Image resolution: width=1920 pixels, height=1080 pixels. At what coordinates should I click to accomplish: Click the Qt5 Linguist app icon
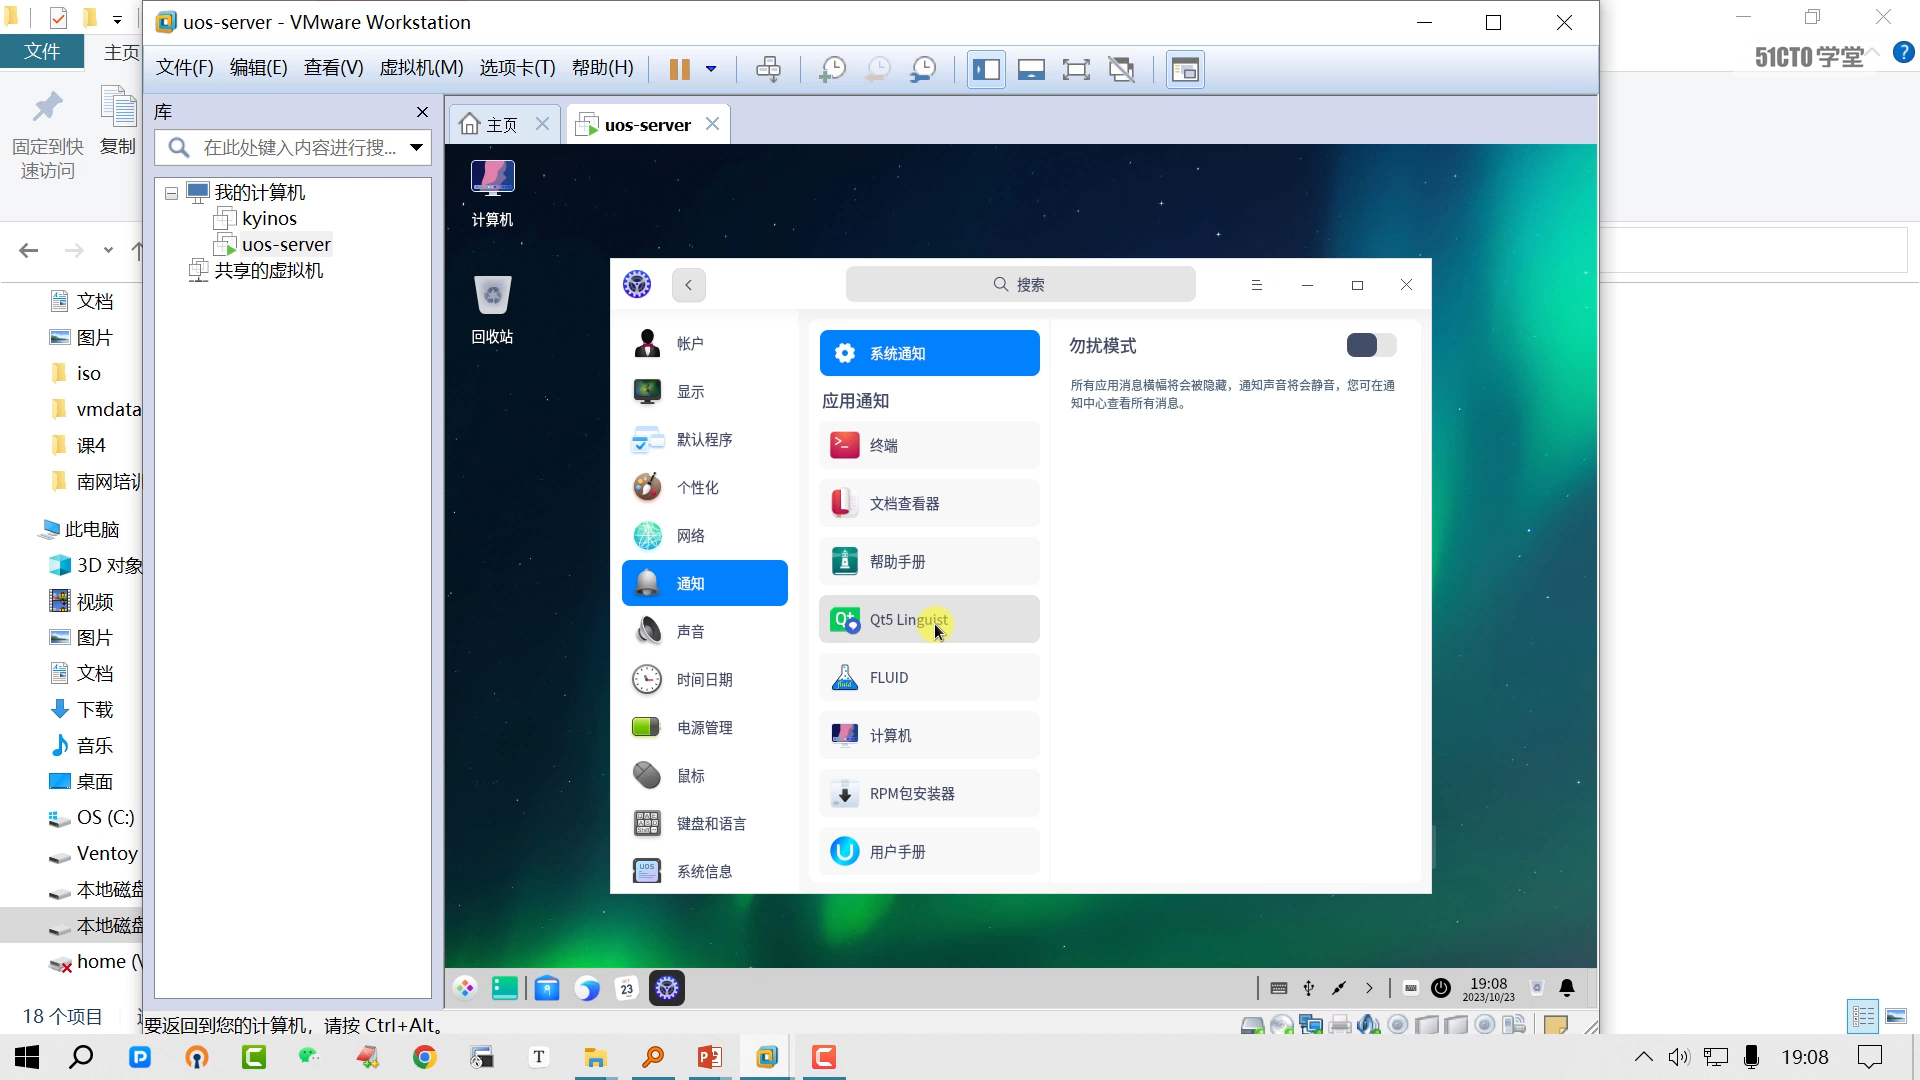(x=845, y=620)
